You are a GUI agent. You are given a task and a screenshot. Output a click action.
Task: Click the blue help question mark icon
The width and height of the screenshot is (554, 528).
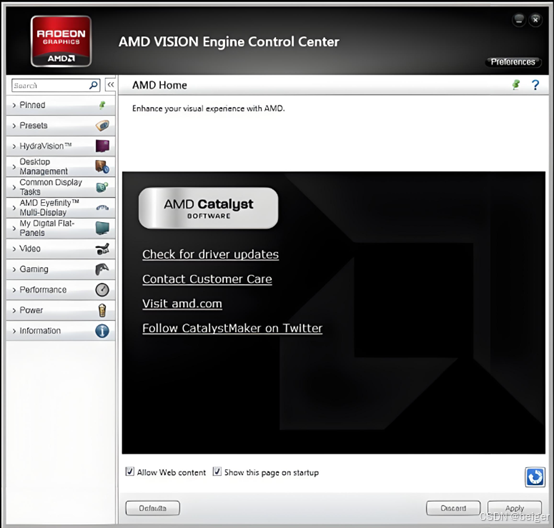tap(535, 85)
